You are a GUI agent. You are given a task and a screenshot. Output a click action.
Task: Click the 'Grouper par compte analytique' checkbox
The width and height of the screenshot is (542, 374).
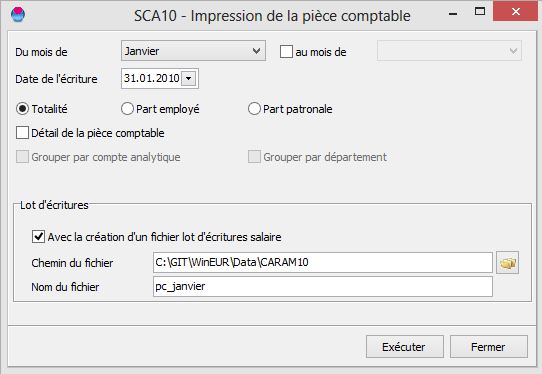(x=22, y=157)
